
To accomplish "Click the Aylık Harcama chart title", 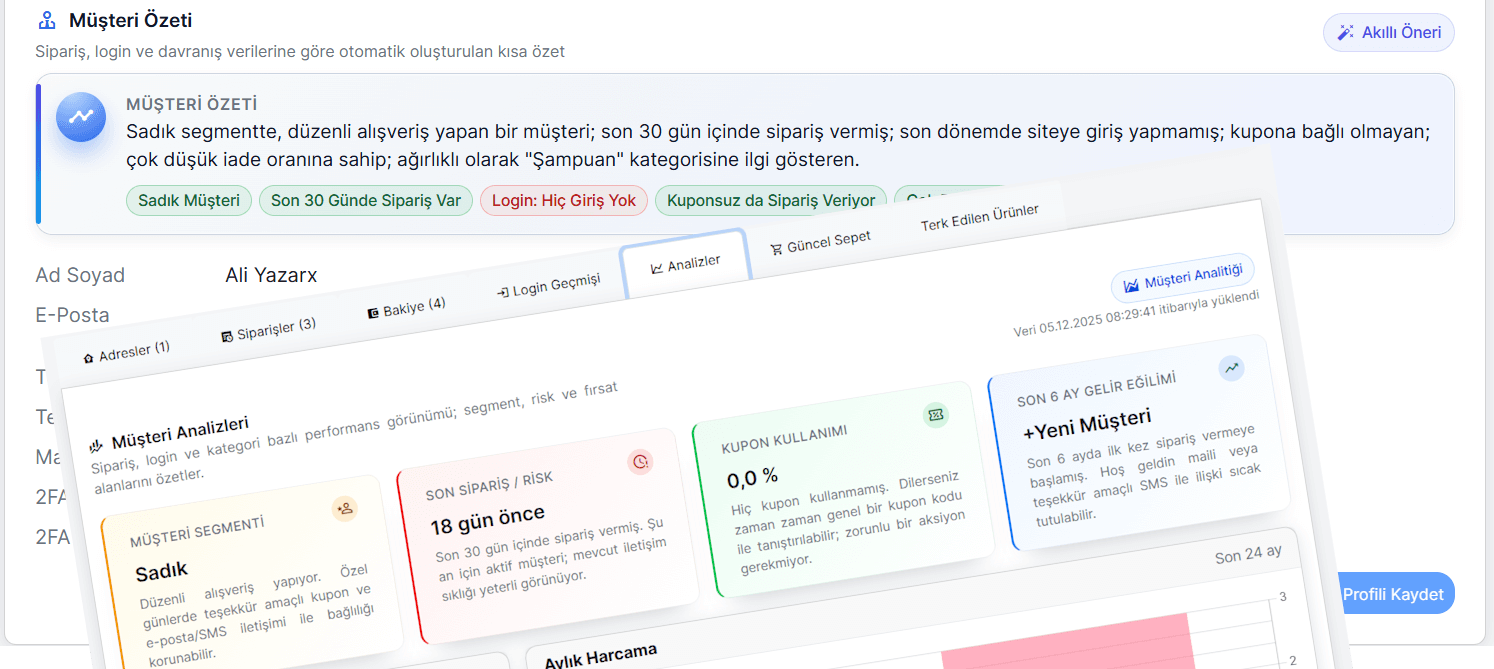I will pos(601,657).
